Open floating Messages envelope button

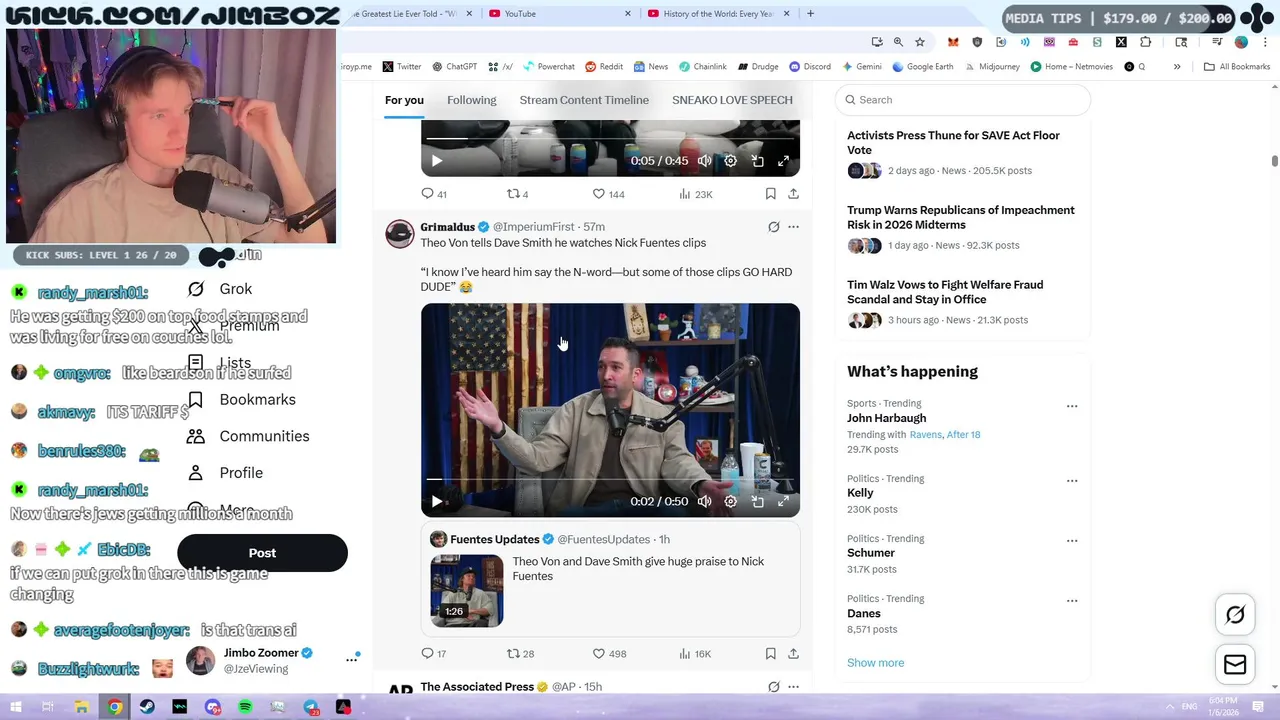click(x=1235, y=665)
